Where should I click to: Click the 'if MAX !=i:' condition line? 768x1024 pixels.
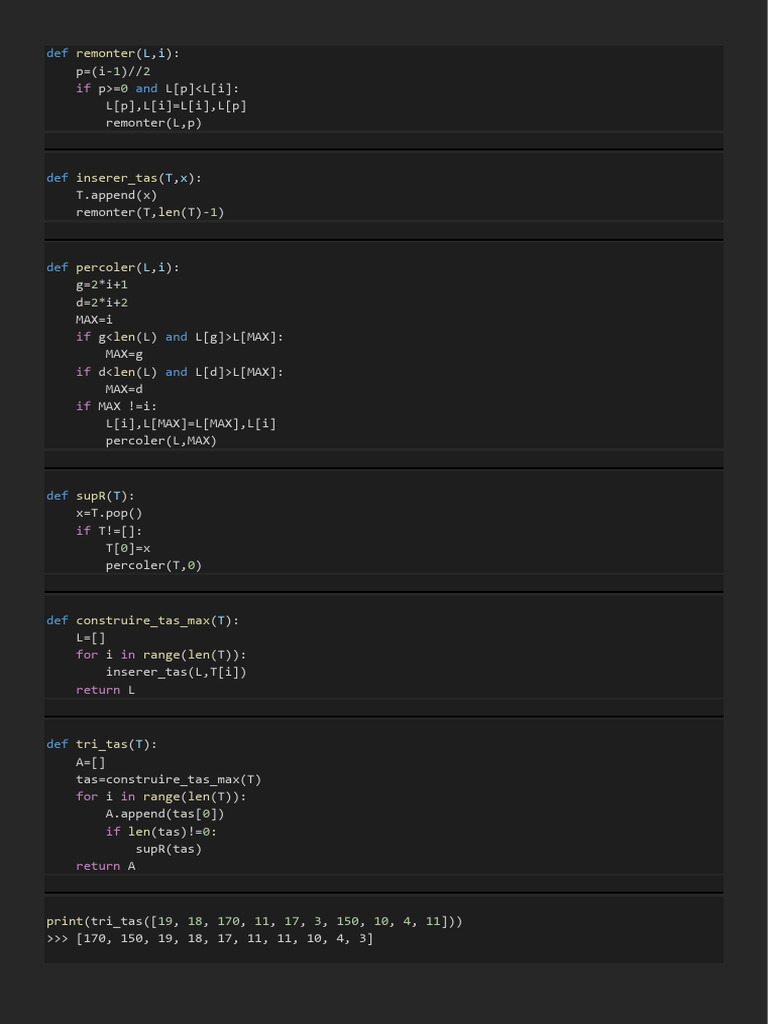116,406
